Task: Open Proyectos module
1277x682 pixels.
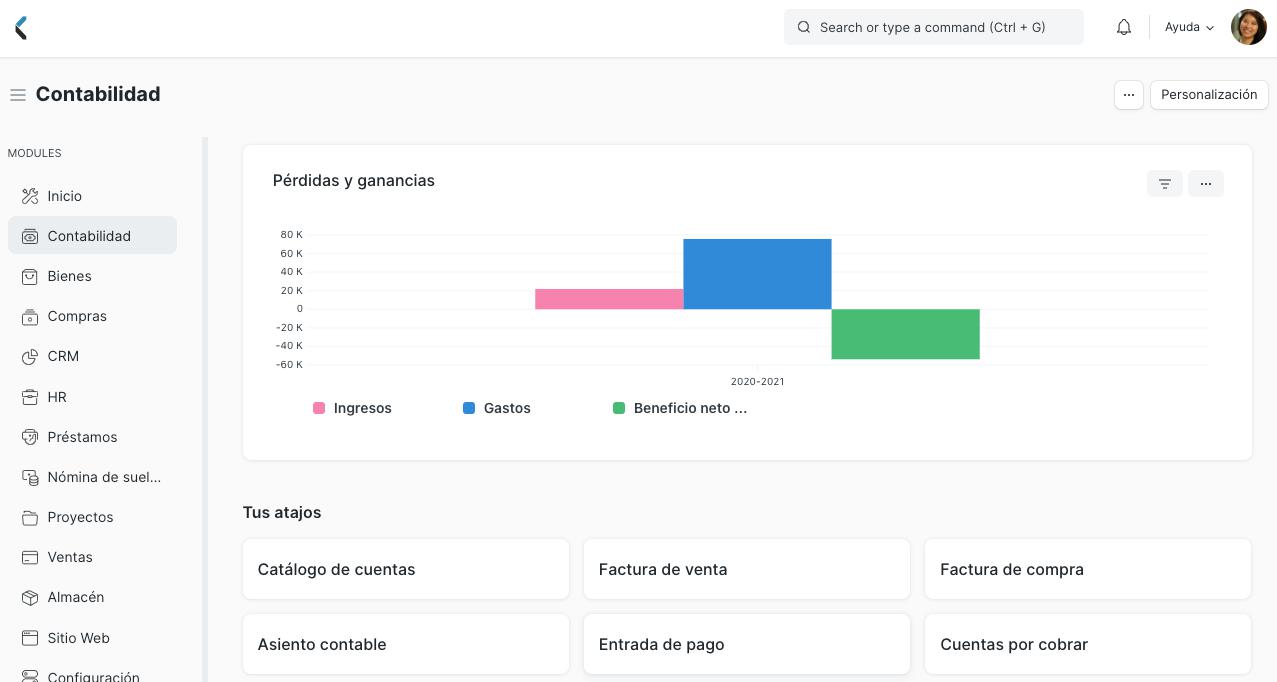Action: coord(92,517)
